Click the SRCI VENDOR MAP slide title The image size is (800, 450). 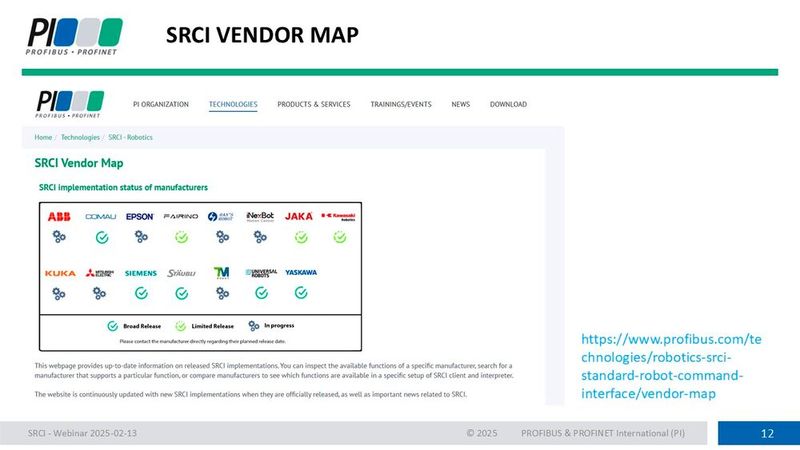262,35
